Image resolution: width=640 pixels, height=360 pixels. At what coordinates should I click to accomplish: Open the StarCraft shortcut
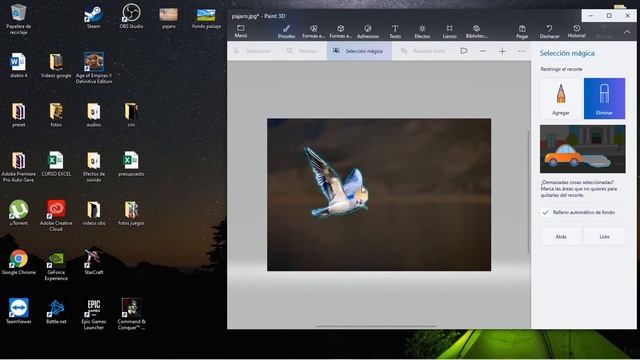coord(93,262)
